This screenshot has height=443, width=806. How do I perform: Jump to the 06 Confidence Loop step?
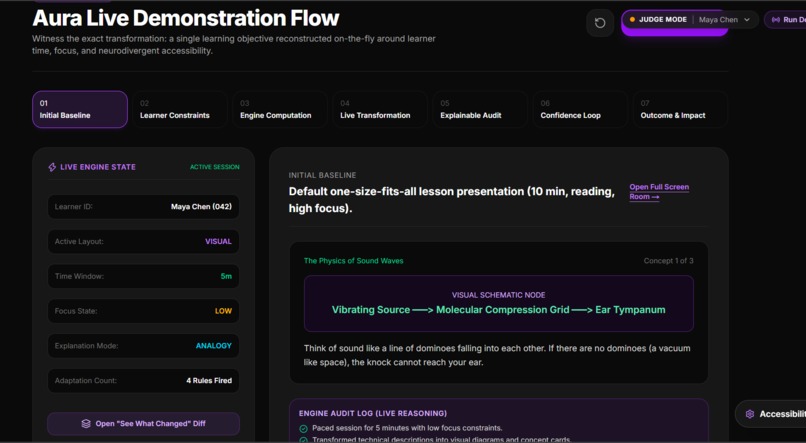pyautogui.click(x=580, y=109)
